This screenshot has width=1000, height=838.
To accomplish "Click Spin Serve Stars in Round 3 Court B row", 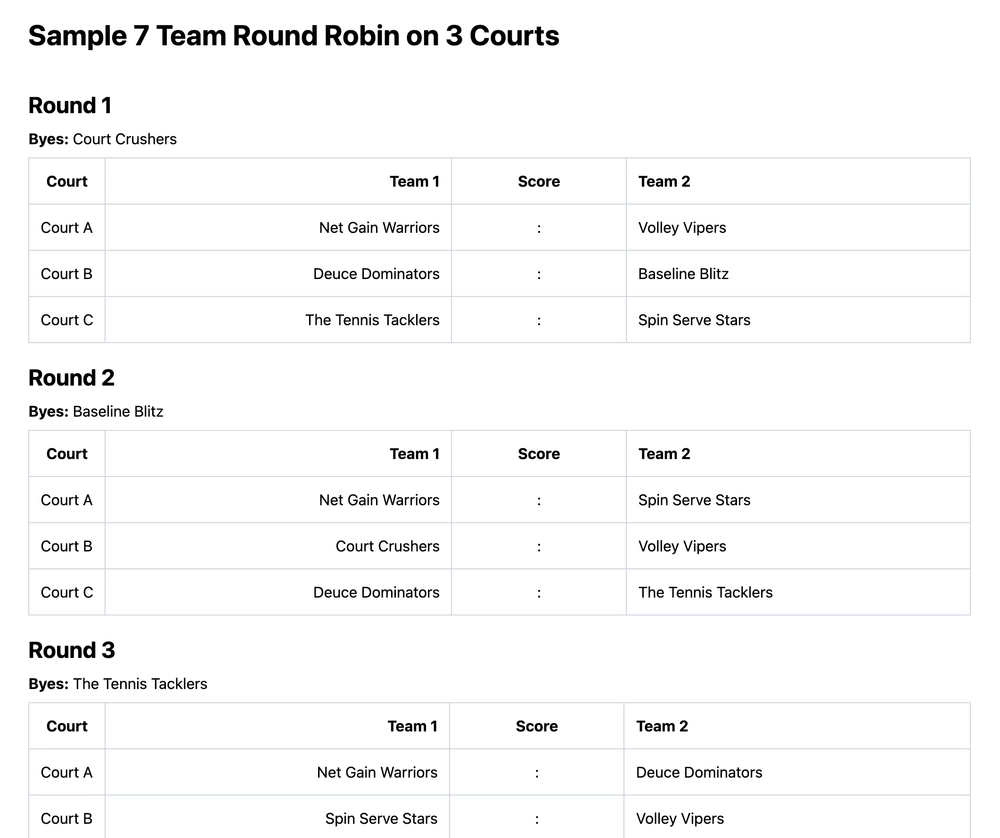I will click(x=381, y=818).
